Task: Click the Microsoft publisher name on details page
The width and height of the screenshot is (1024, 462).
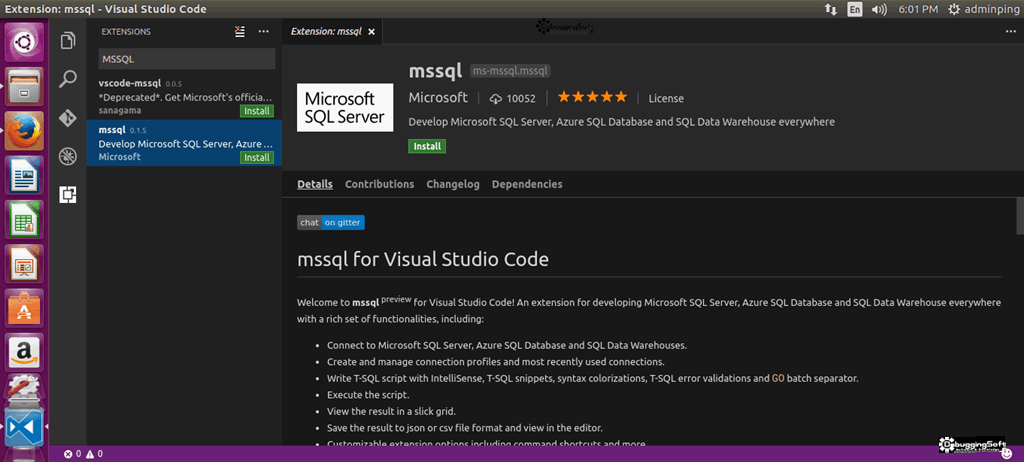Action: click(438, 98)
